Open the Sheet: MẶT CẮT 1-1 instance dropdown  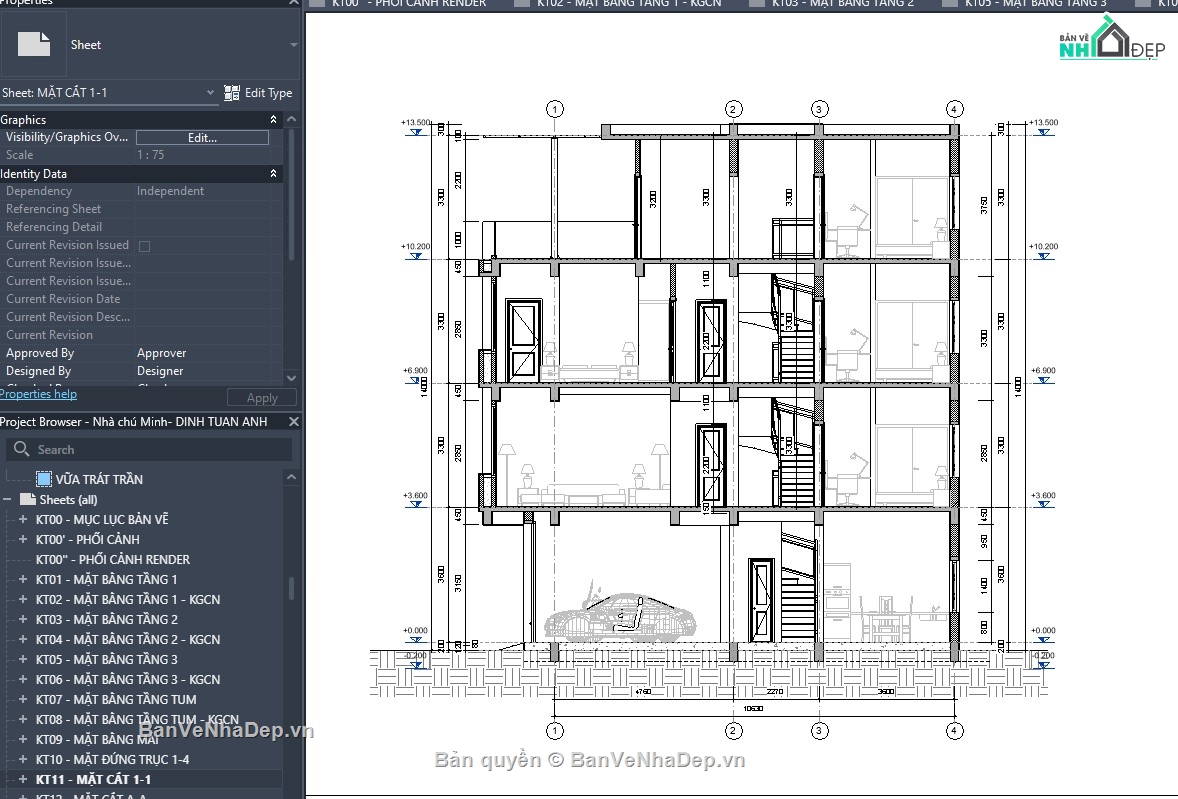(210, 92)
